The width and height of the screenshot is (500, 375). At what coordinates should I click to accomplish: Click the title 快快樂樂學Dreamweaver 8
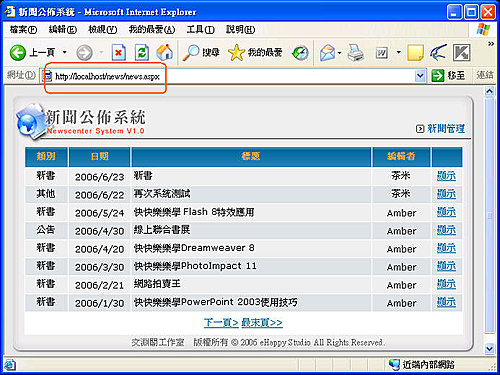pos(194,248)
